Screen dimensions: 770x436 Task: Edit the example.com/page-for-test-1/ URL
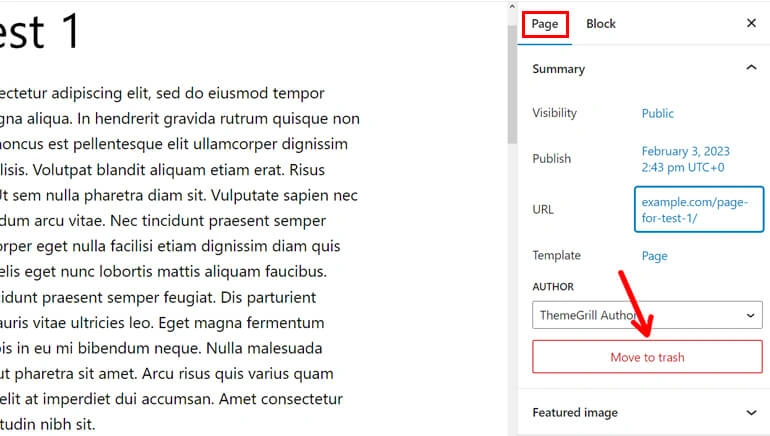tap(698, 209)
